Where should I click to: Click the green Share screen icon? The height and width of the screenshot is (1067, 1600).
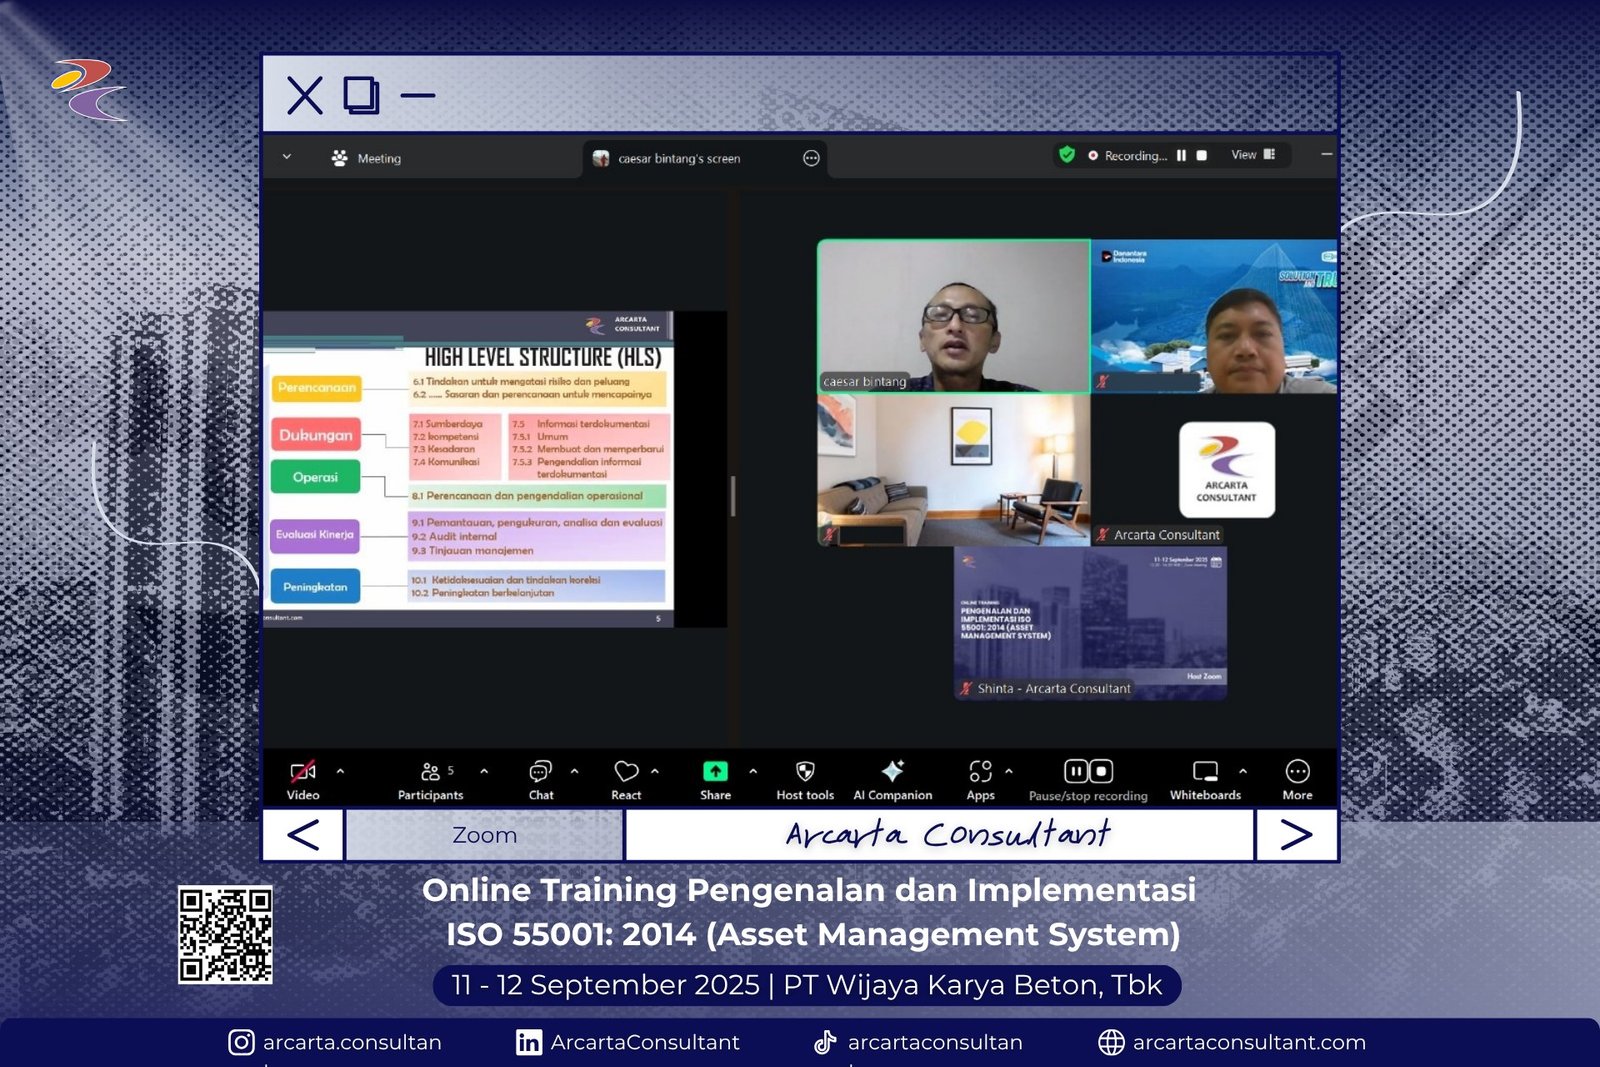tap(715, 771)
